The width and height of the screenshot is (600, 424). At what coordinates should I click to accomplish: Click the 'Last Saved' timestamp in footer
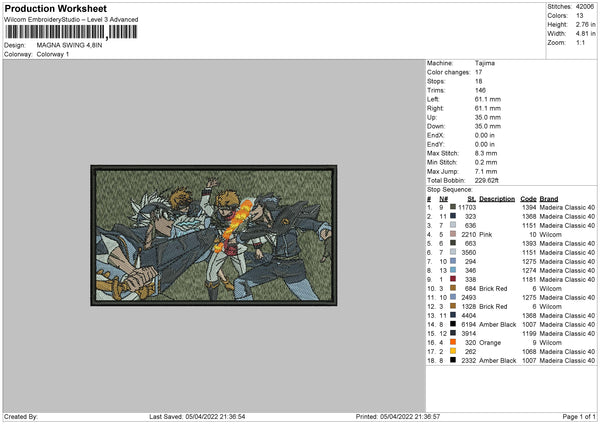[197, 417]
